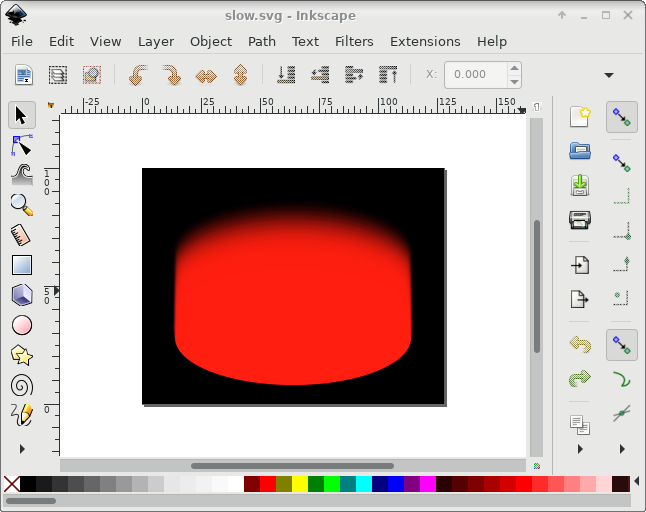Click the Copy icon in commands bar
The image size is (646, 512).
click(580, 425)
